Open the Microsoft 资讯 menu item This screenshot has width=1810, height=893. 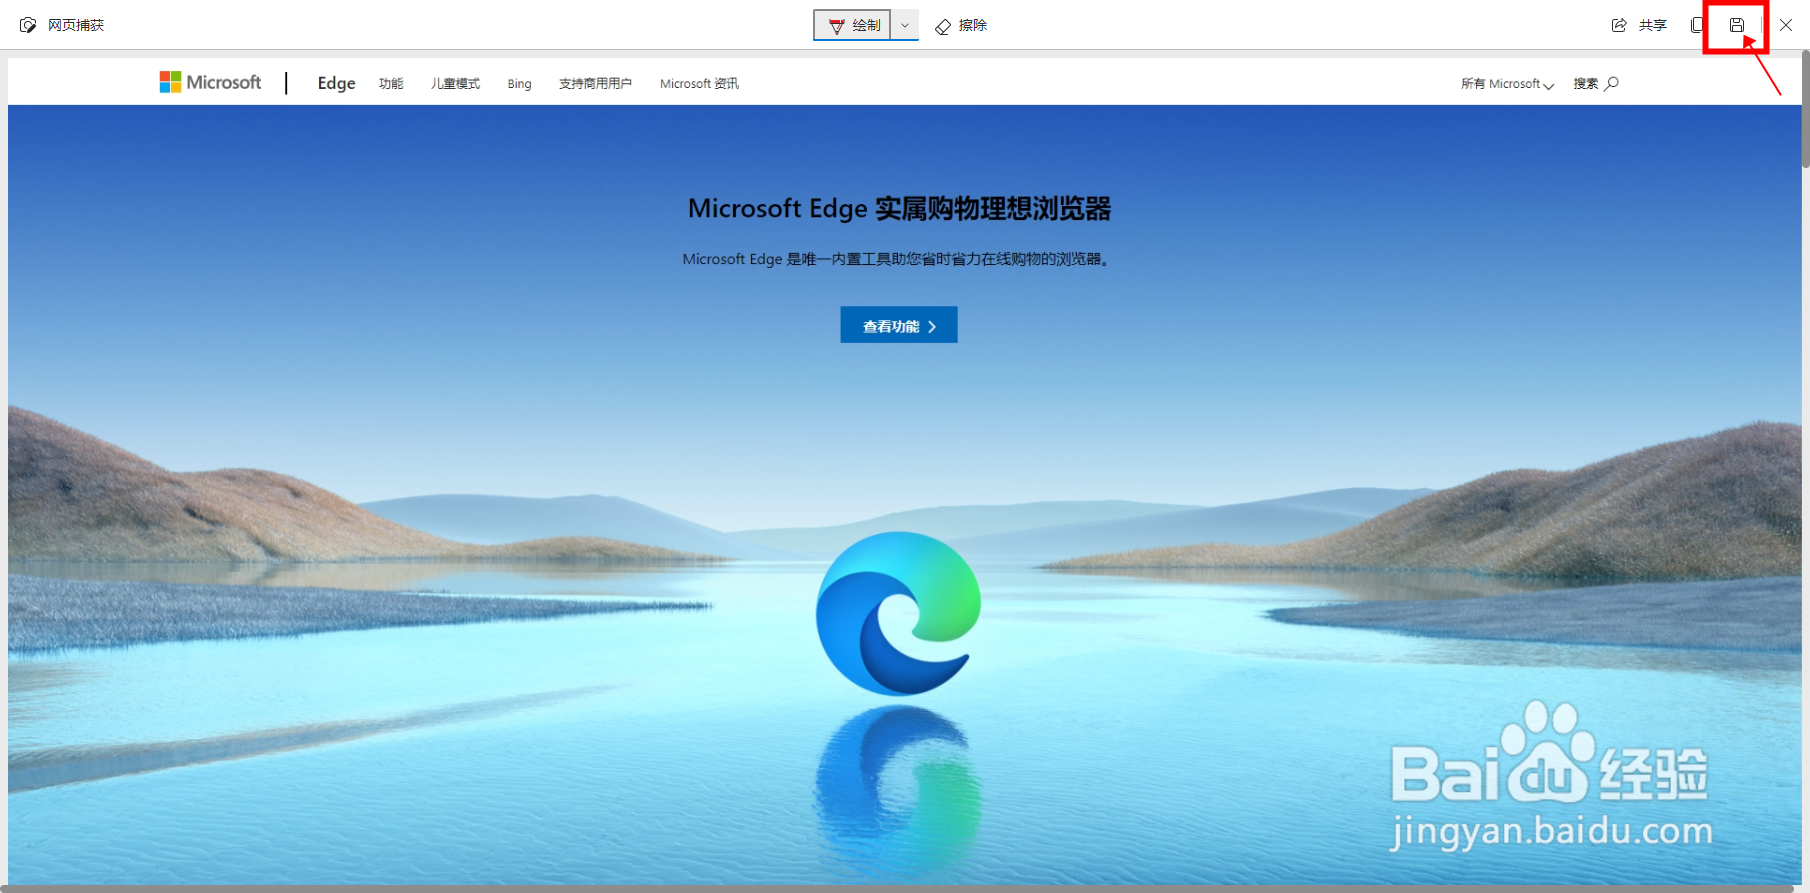pyautogui.click(x=699, y=84)
